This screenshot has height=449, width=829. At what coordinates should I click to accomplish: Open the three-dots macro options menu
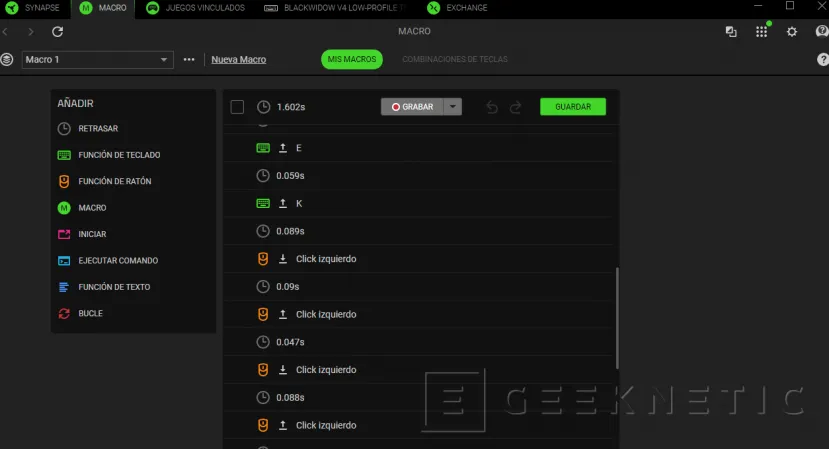click(x=189, y=60)
